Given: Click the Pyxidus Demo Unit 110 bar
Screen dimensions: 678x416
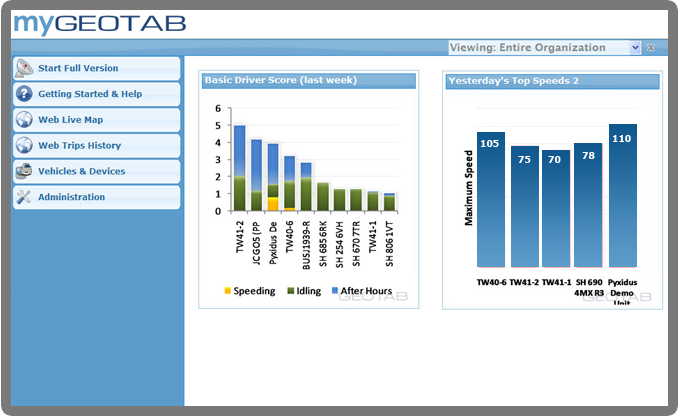Looking at the screenshot, I should [x=622, y=196].
